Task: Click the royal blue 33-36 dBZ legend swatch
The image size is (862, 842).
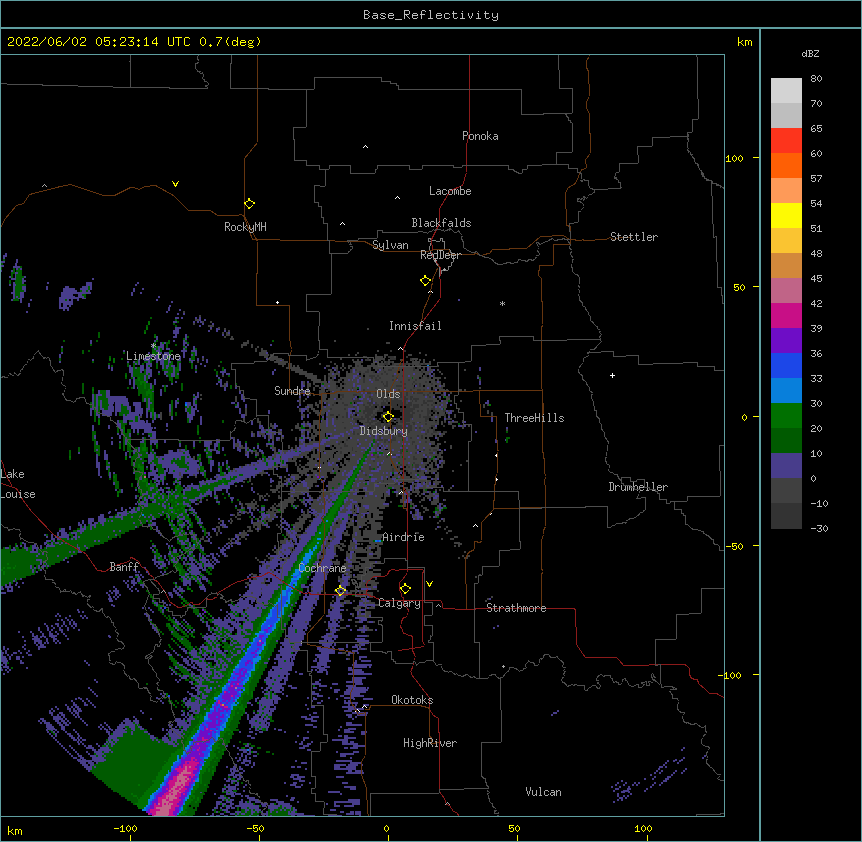Action: pos(786,366)
